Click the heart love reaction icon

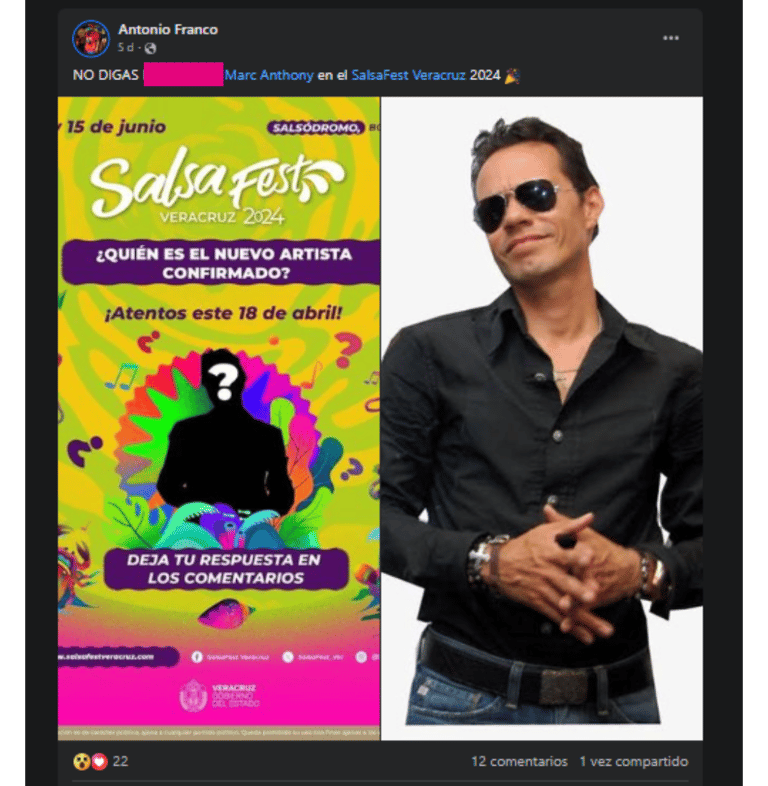coord(100,762)
